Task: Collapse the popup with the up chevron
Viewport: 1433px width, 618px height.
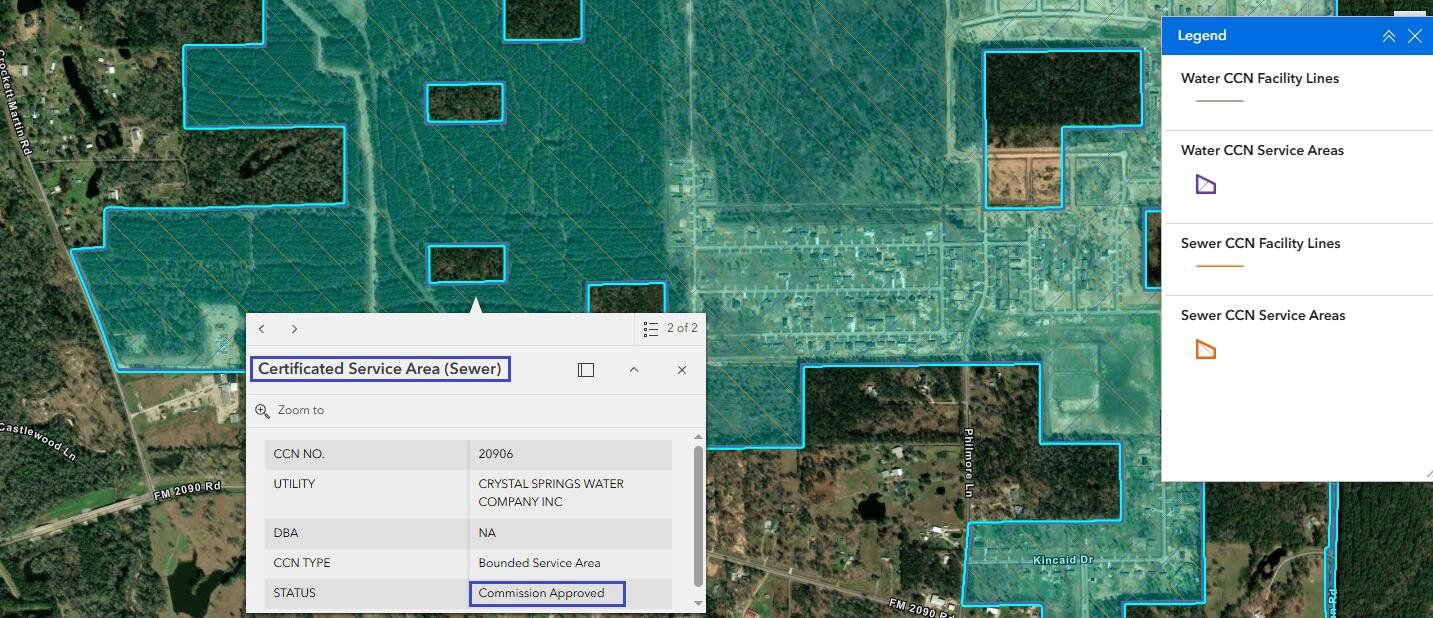Action: pyautogui.click(x=633, y=370)
